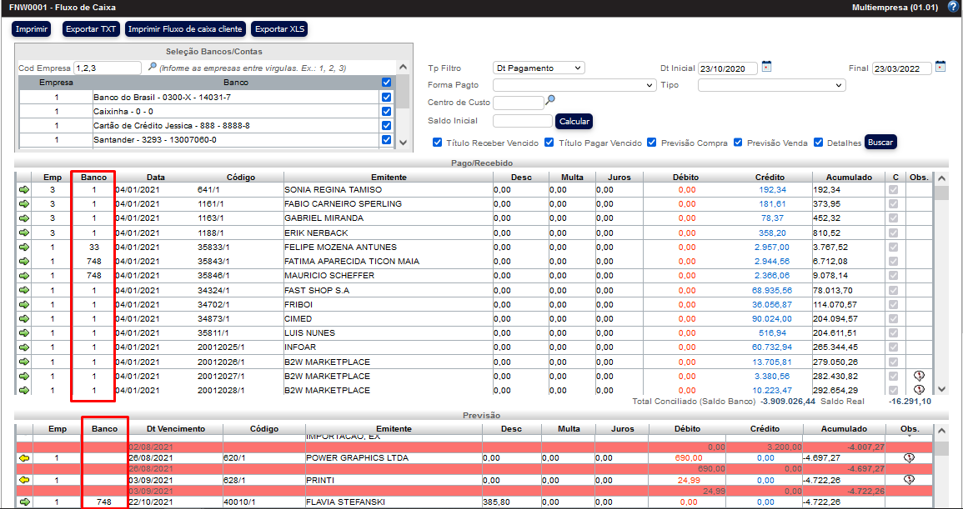The height and width of the screenshot is (513, 963).
Task: Uncheck Título Receber Vencido checkbox
Action: 437,142
